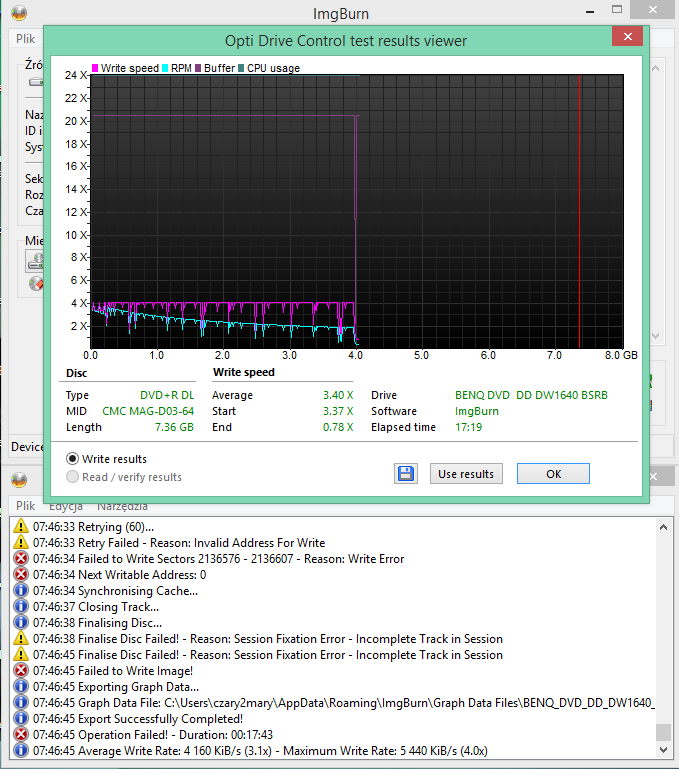The image size is (679, 769).
Task: Click info icon beside Closing Track
Action: (21, 606)
